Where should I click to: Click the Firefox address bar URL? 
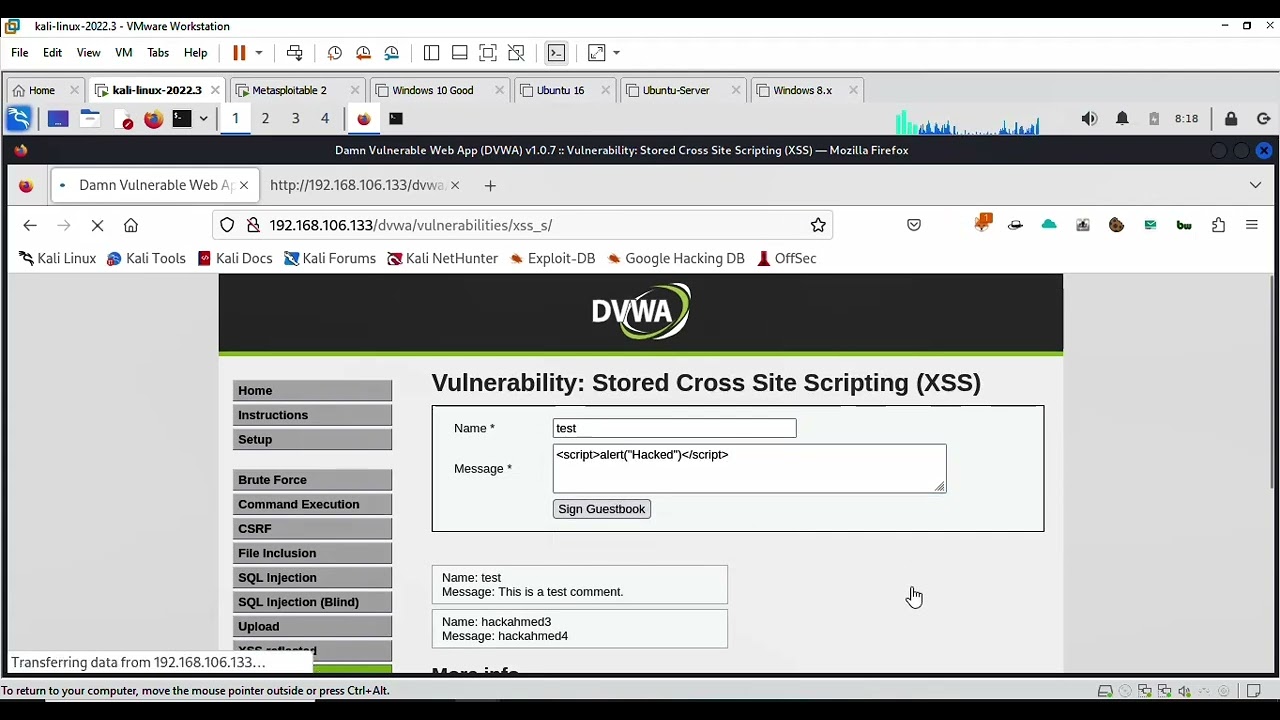tap(411, 225)
